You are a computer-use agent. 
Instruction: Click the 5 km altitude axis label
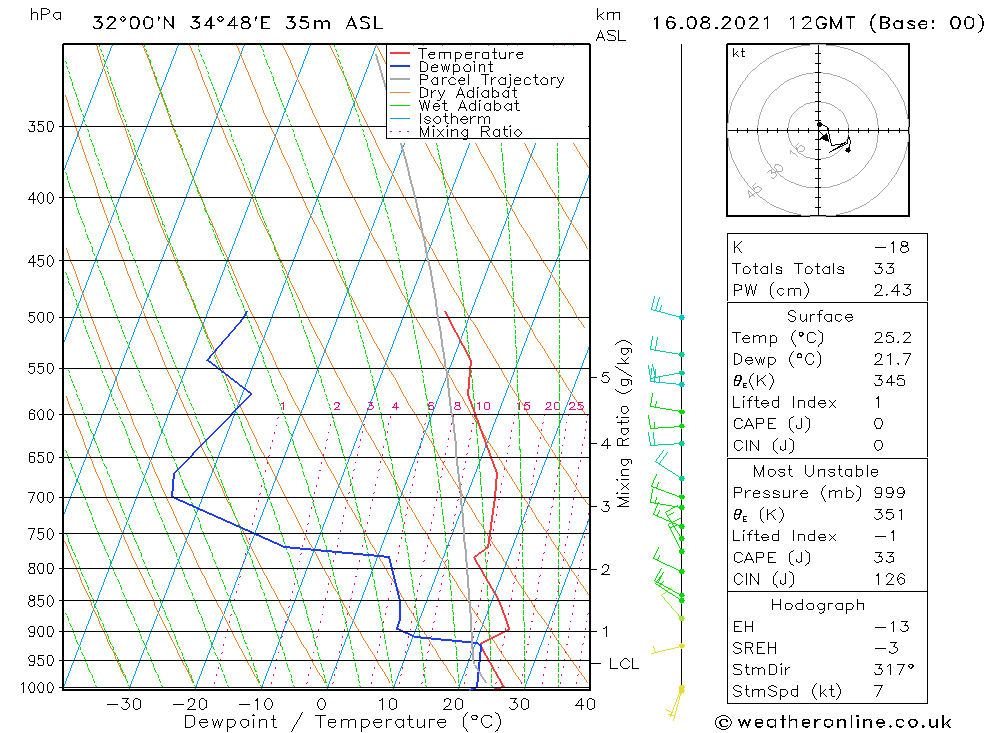(605, 378)
